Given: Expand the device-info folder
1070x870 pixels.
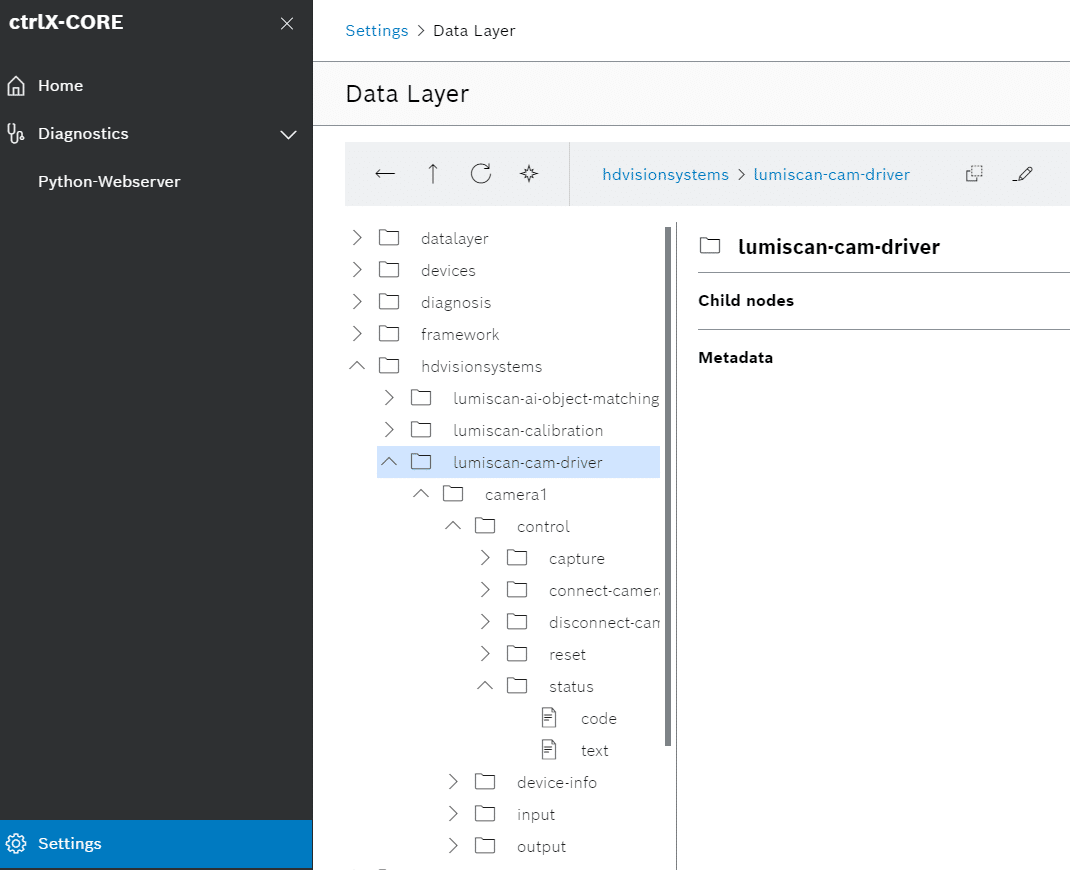Looking at the screenshot, I should [x=453, y=783].
